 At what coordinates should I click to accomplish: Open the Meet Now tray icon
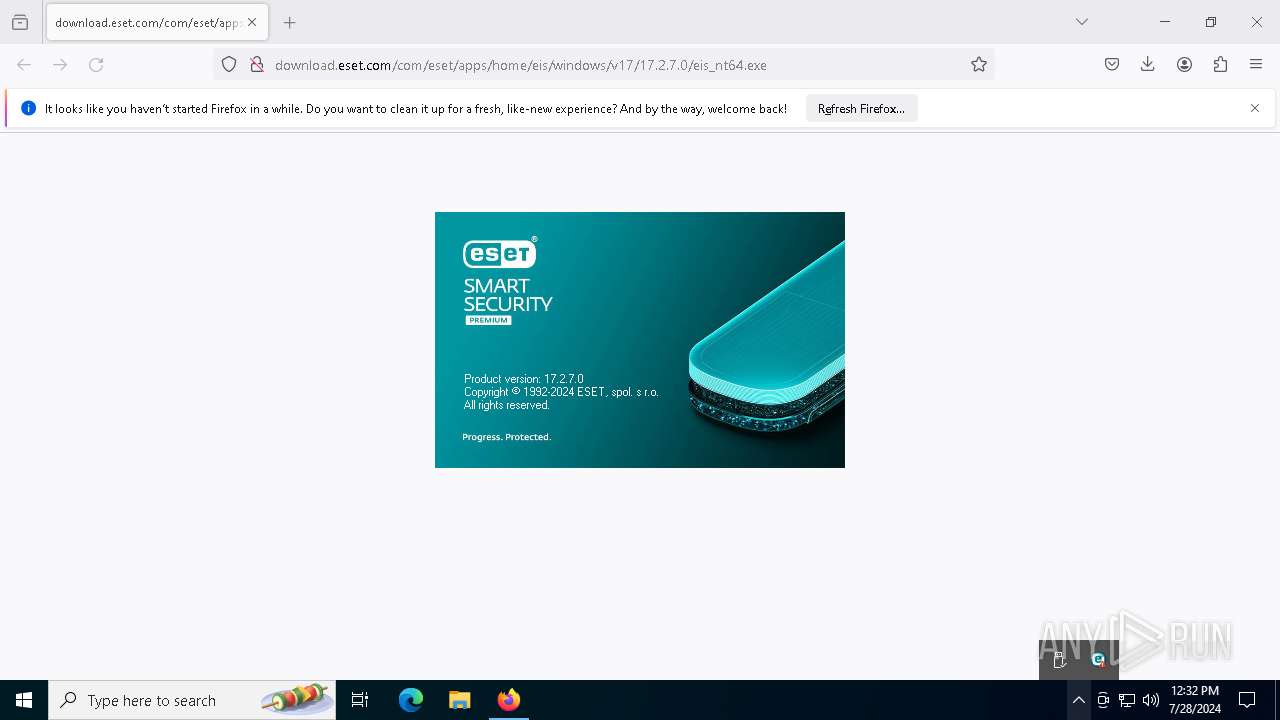tap(1103, 700)
